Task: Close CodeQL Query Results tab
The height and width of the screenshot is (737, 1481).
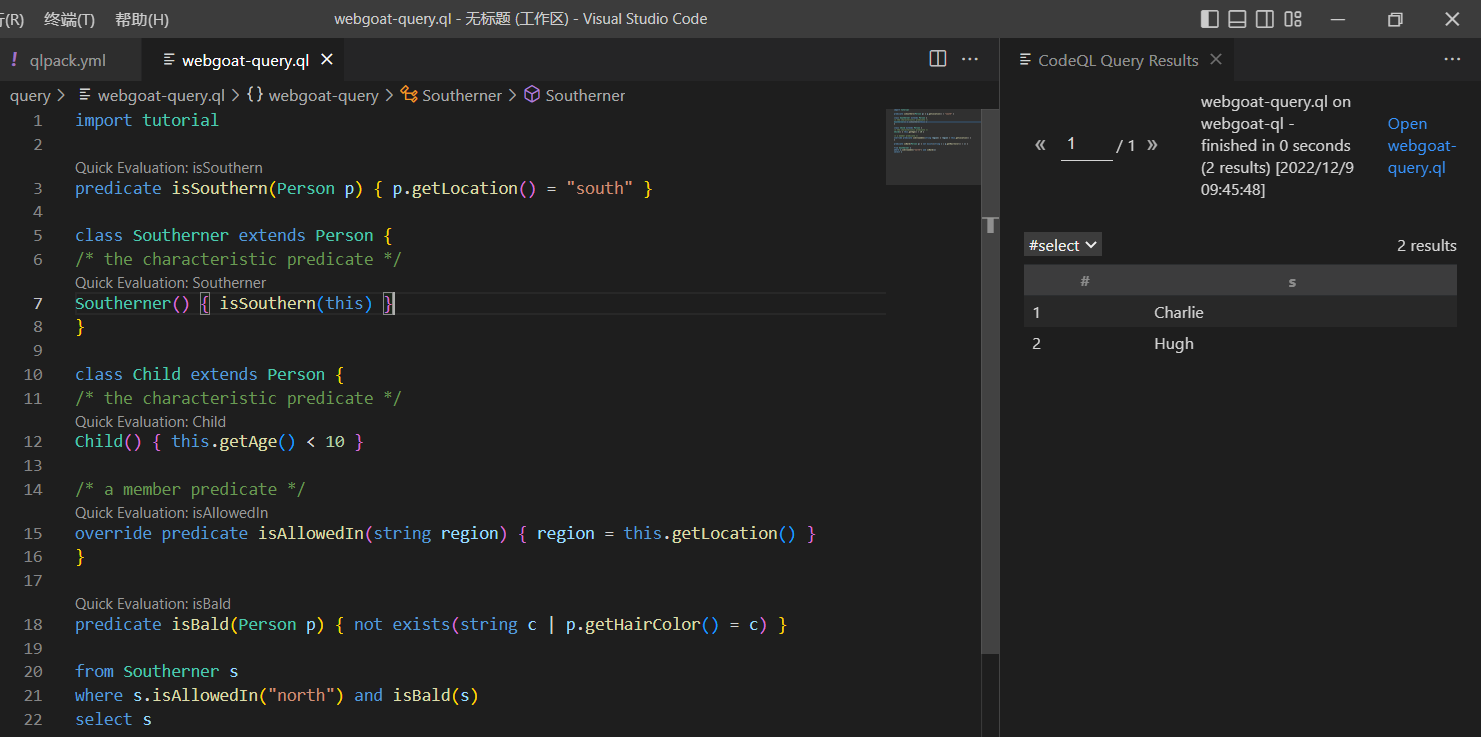Action: click(1216, 59)
